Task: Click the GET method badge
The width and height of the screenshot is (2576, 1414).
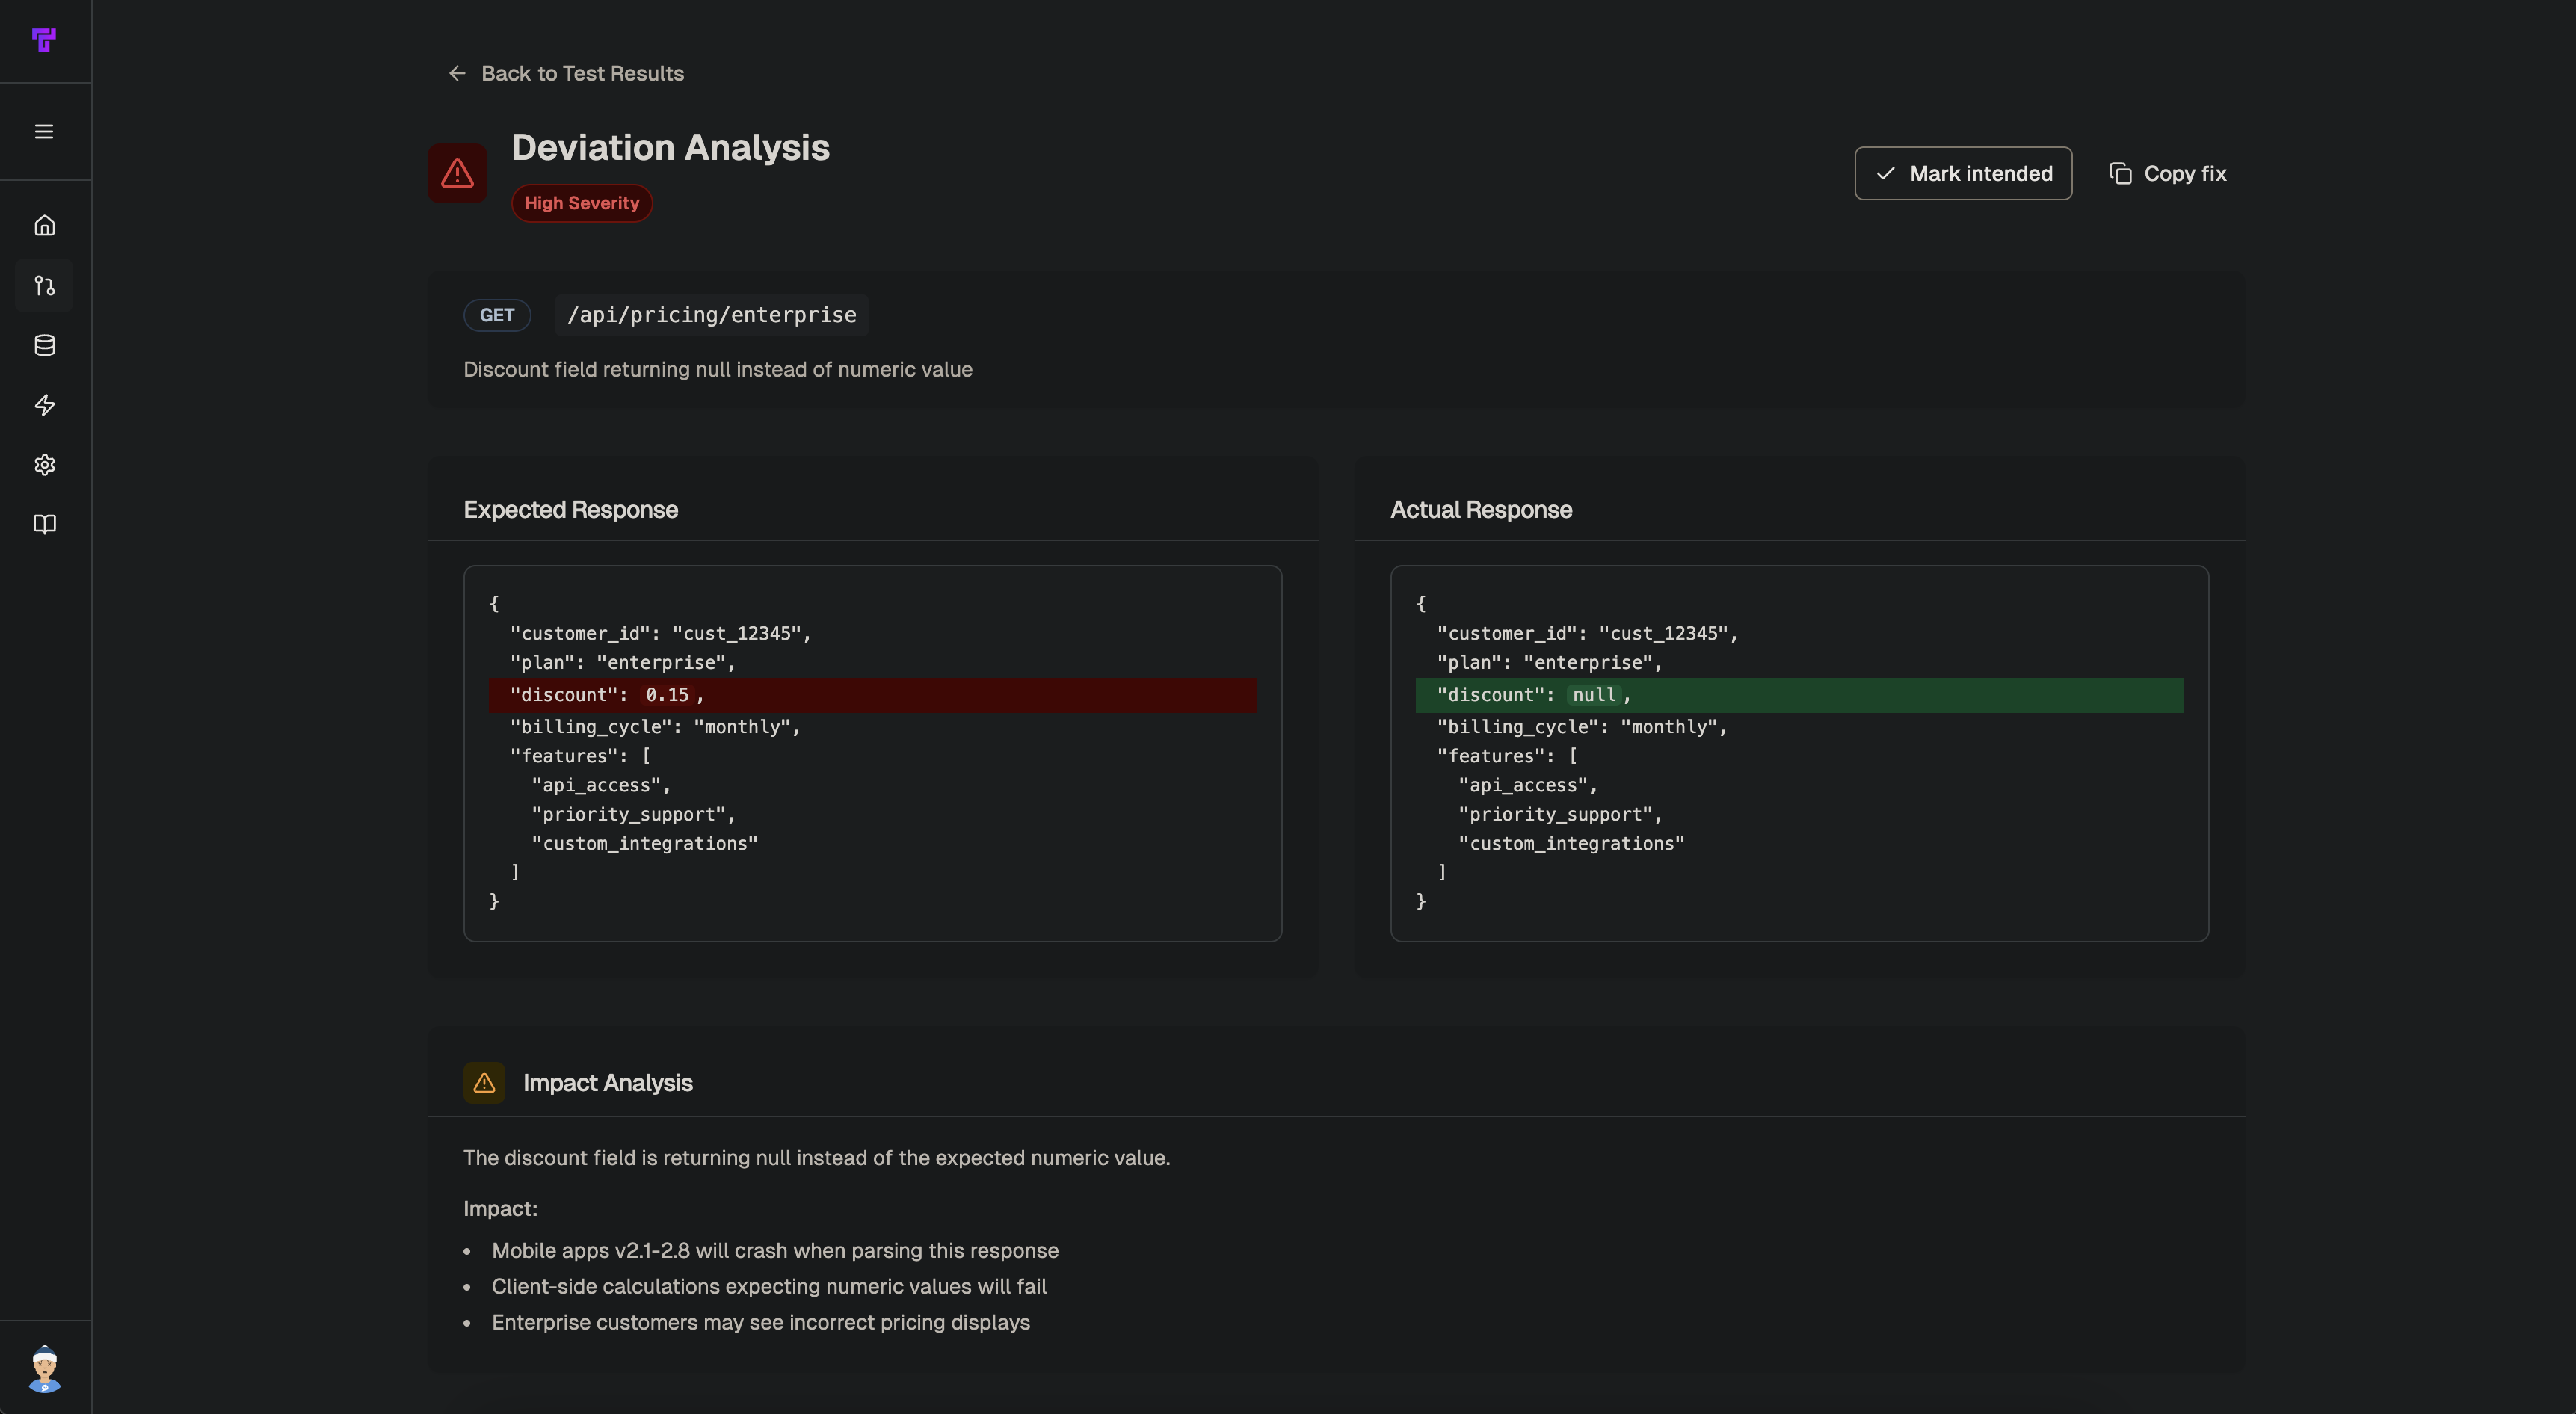Action: (497, 315)
